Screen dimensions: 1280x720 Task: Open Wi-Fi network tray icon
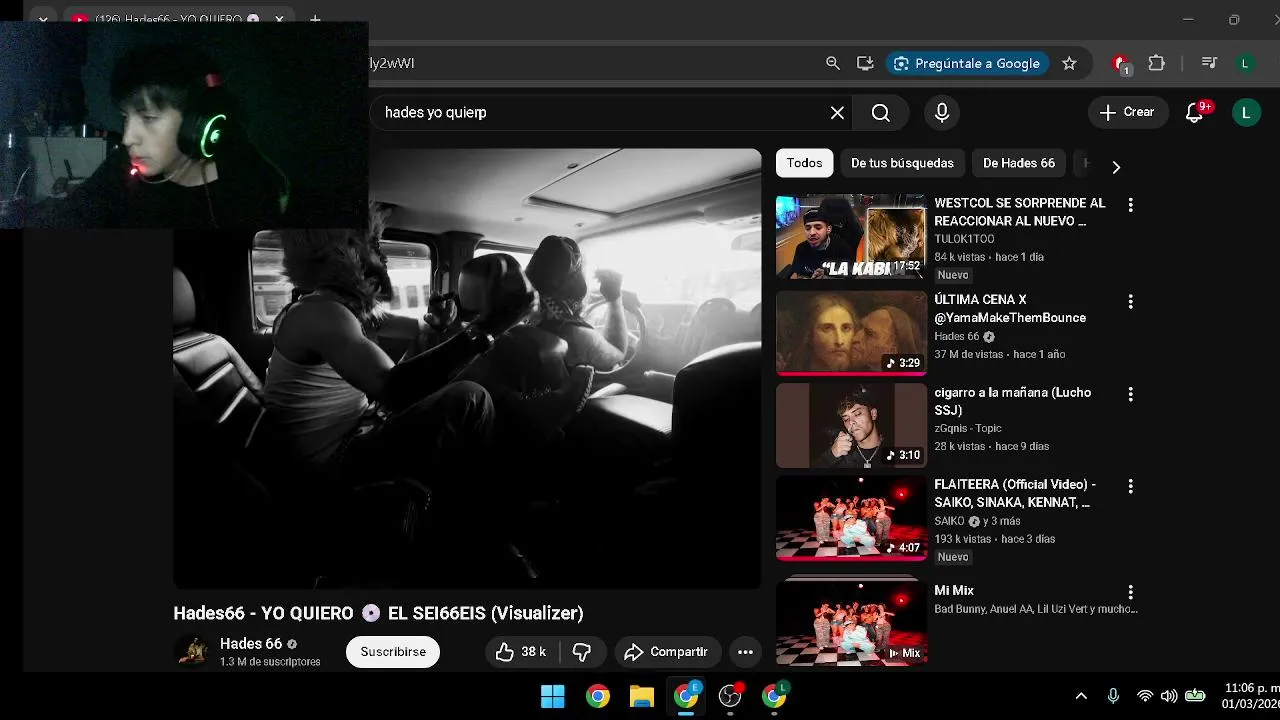coord(1145,696)
